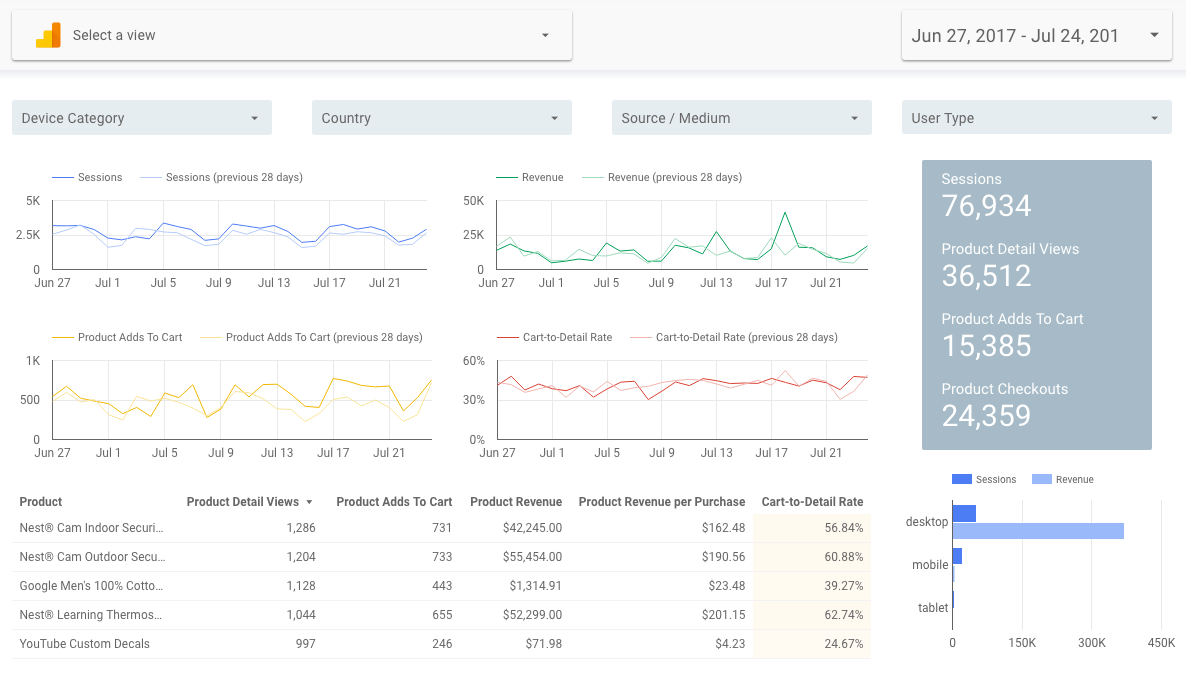Click the sort arrow beside Product Detail Views
Image resolution: width=1186 pixels, height=675 pixels.
point(309,502)
